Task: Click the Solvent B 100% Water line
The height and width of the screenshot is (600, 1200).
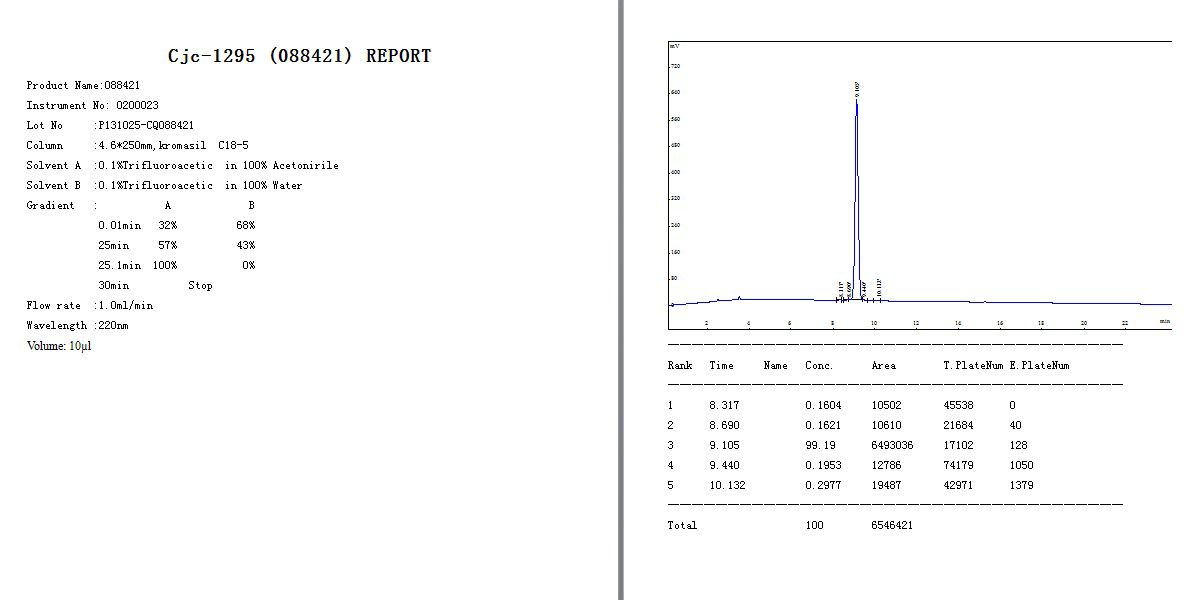Action: click(x=164, y=186)
